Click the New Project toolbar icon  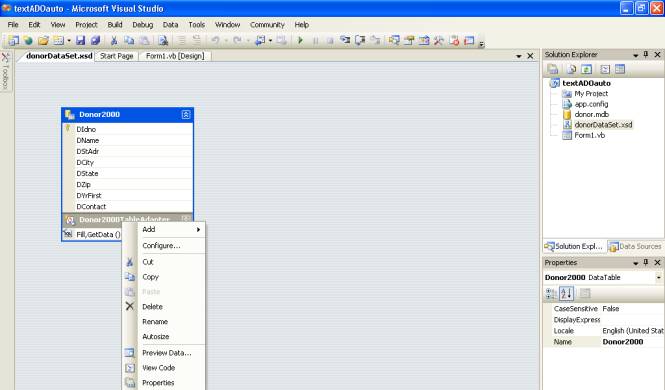(14, 41)
